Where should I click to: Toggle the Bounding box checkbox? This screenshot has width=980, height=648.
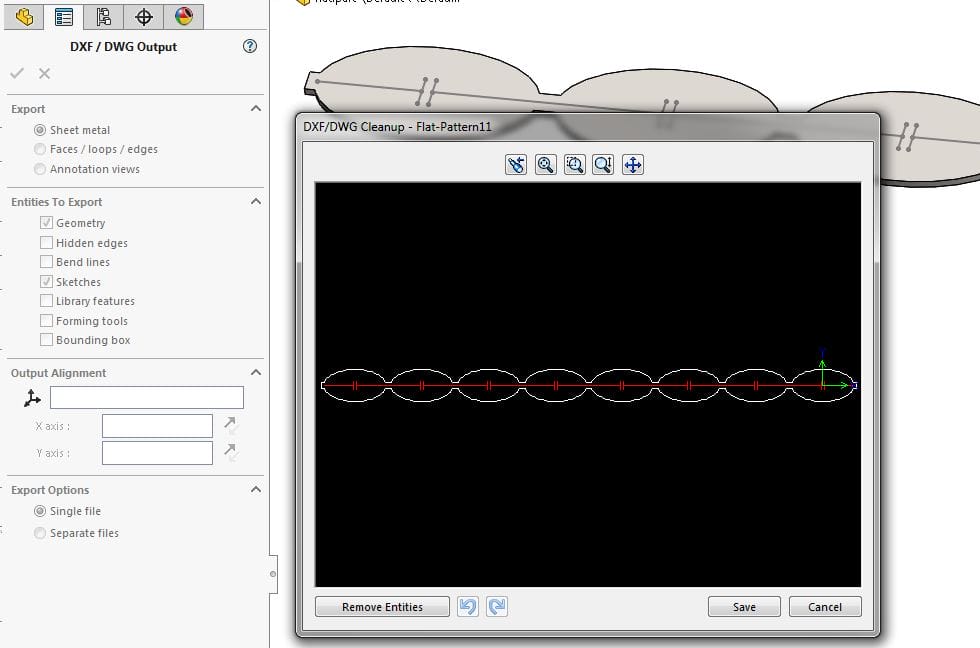[47, 340]
